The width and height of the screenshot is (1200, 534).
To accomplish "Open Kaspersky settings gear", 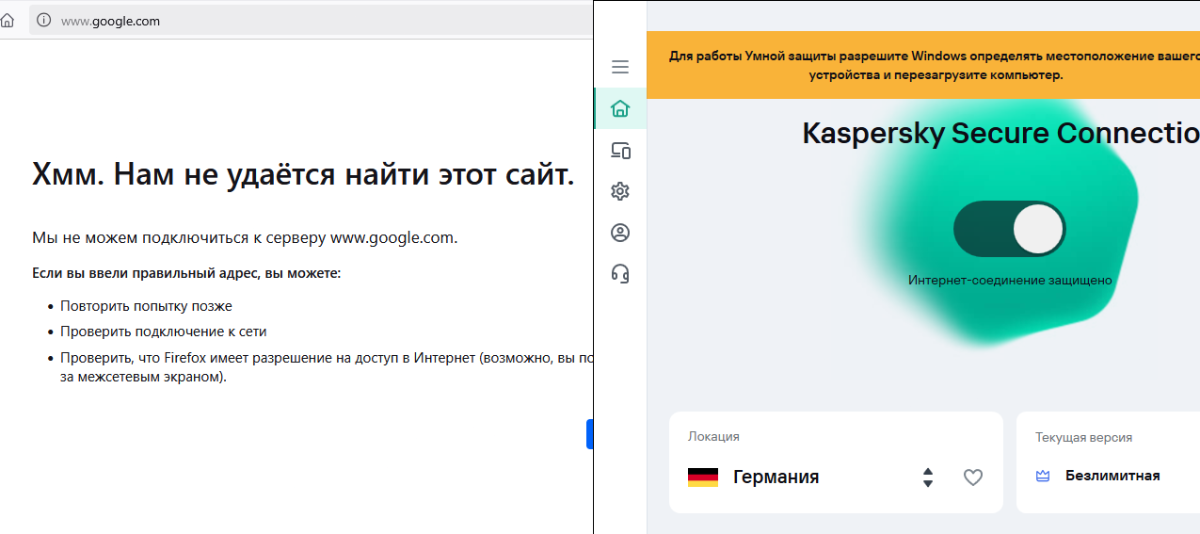I will coord(620,191).
